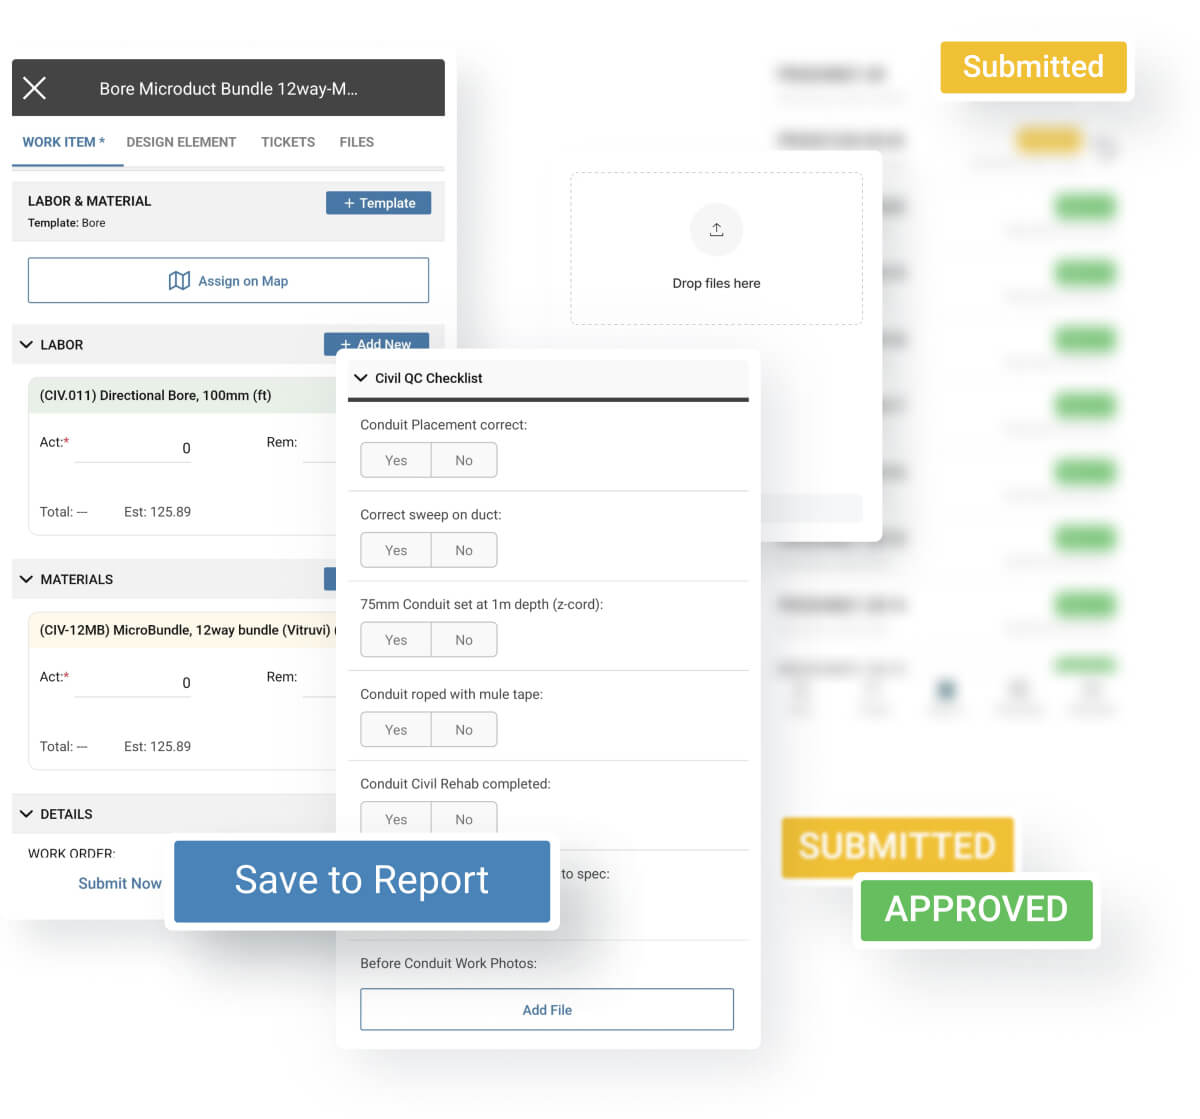The height and width of the screenshot is (1119, 1200).
Task: Select Yes for Conduit Placement correct
Action: (x=395, y=459)
